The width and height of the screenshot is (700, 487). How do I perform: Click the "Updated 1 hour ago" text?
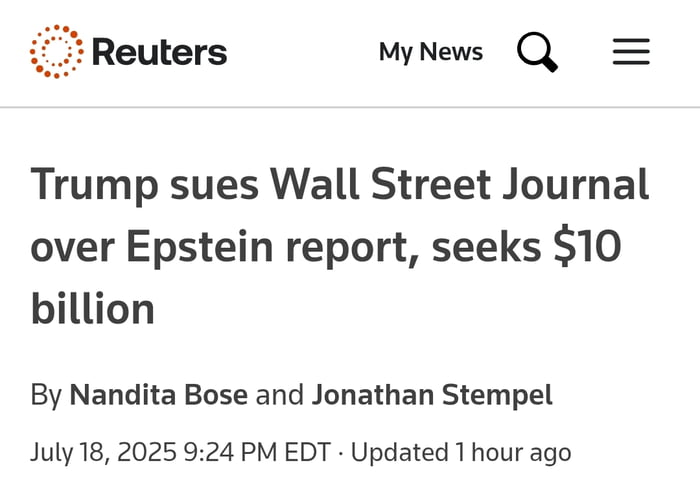[460, 452]
